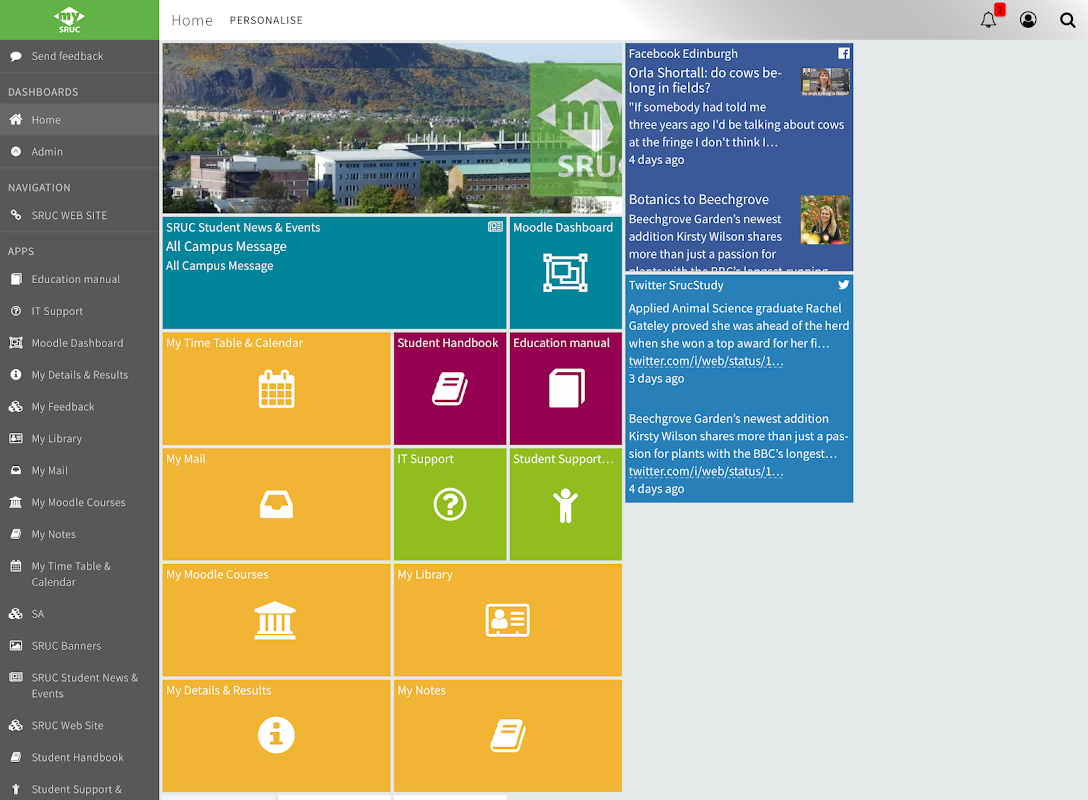Open the user profile icon
This screenshot has width=1088, height=800.
1028,19
